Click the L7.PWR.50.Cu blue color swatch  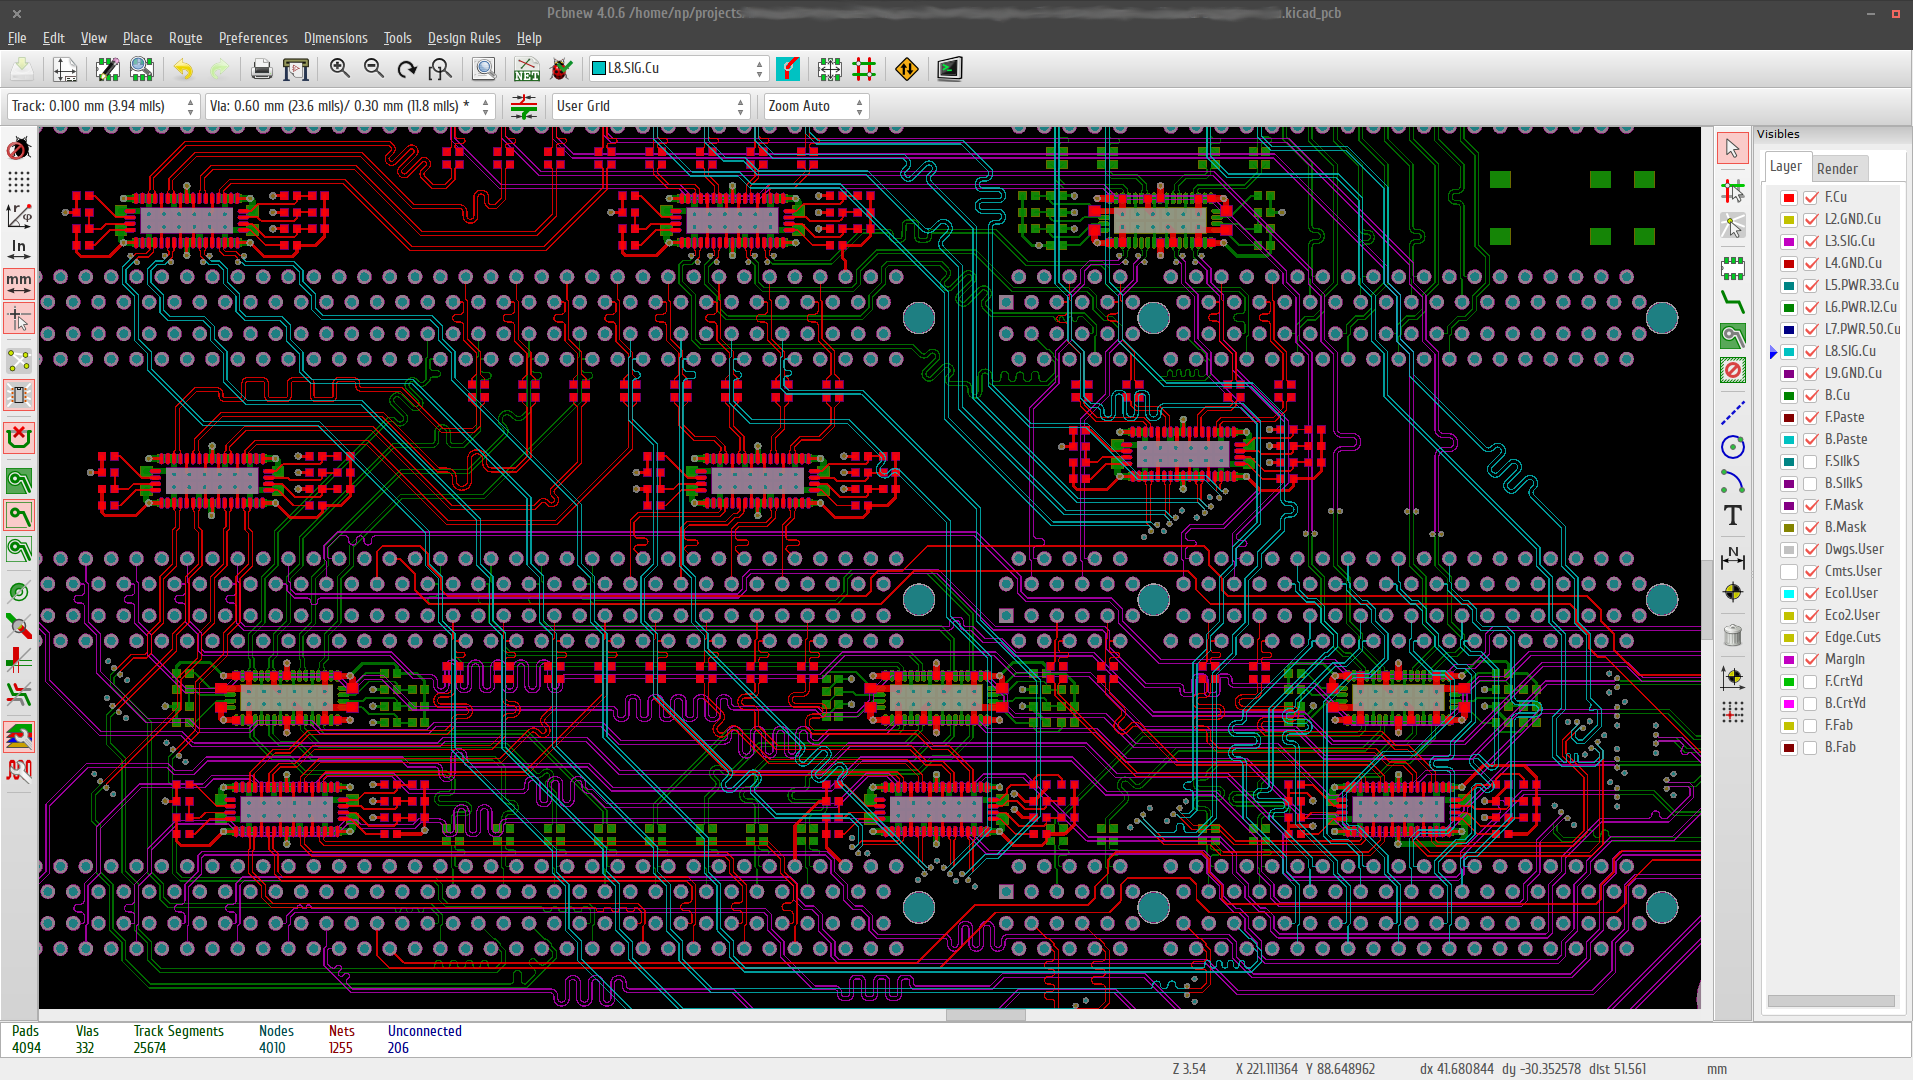pos(1789,330)
